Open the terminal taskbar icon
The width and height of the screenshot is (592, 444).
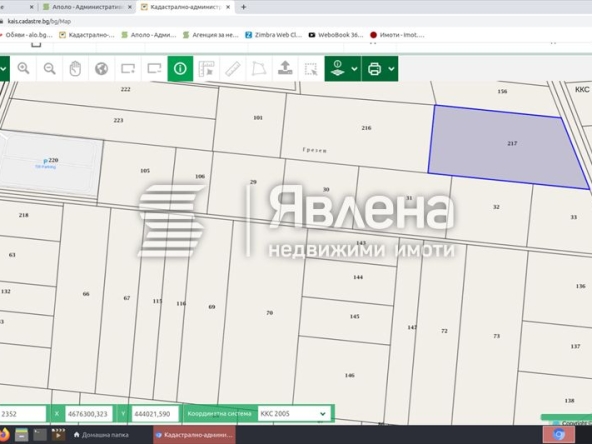(x=40, y=435)
